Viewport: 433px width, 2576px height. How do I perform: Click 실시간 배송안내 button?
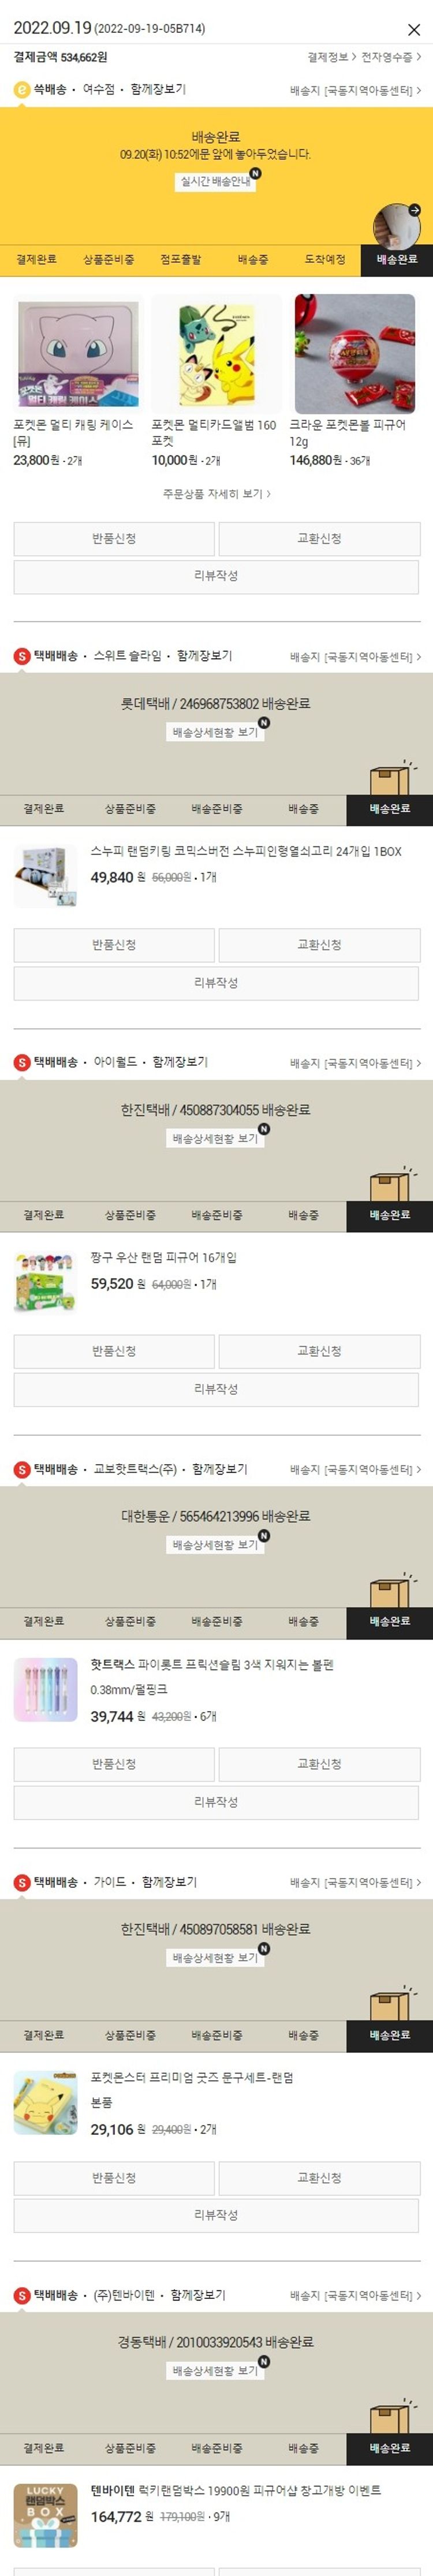point(215,182)
